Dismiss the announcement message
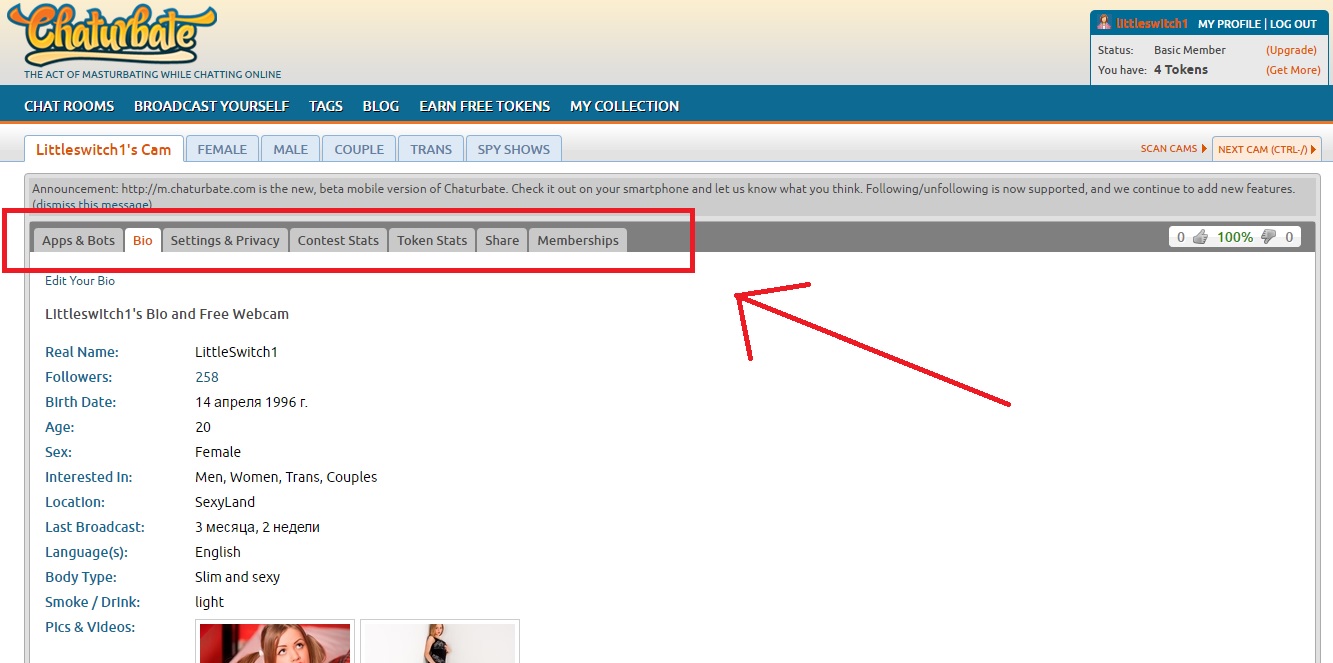The width and height of the screenshot is (1333, 663). click(x=92, y=204)
